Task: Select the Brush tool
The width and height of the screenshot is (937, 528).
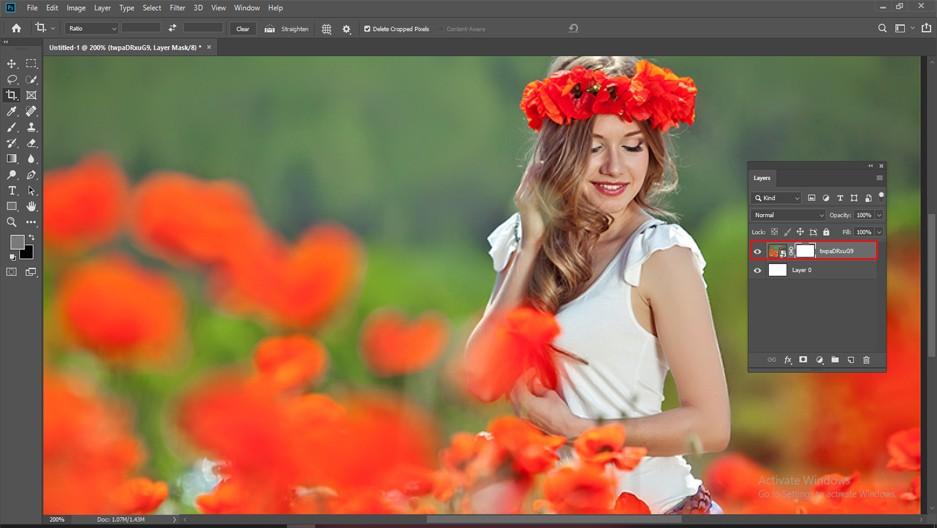Action: pyautogui.click(x=11, y=127)
